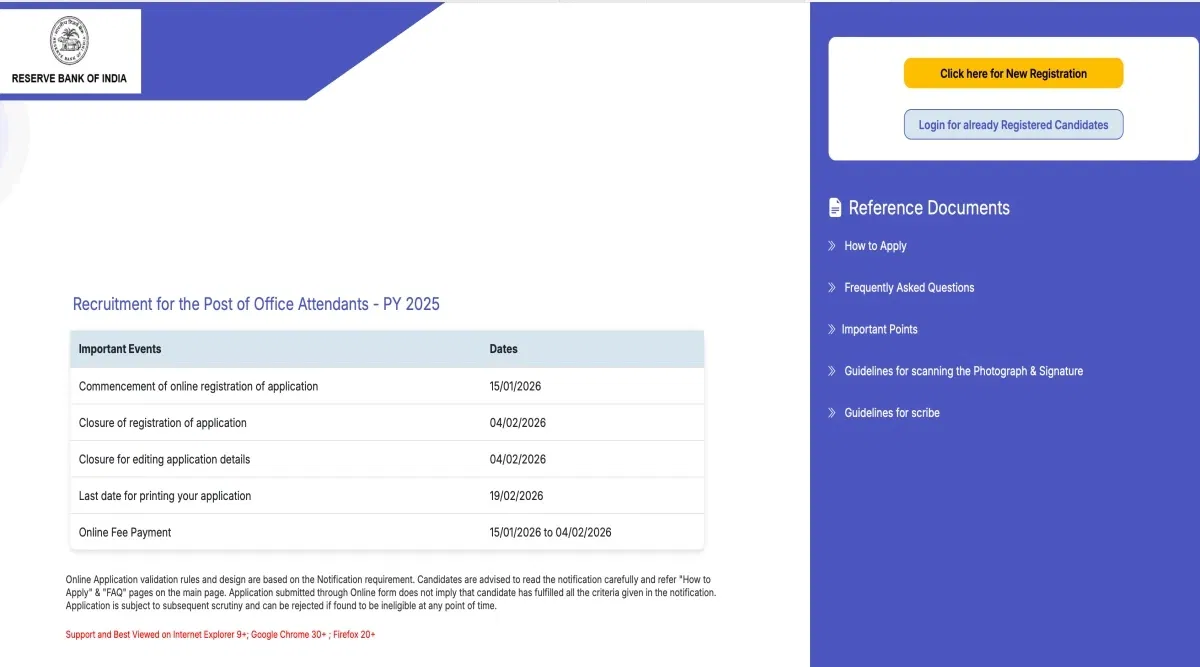Select the Online Fee Payment table row
Screen dimensions: 1200x667
click(x=387, y=532)
